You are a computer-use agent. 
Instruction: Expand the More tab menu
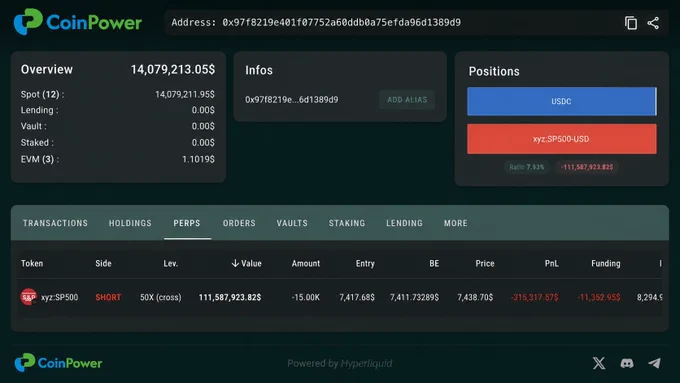pos(455,223)
